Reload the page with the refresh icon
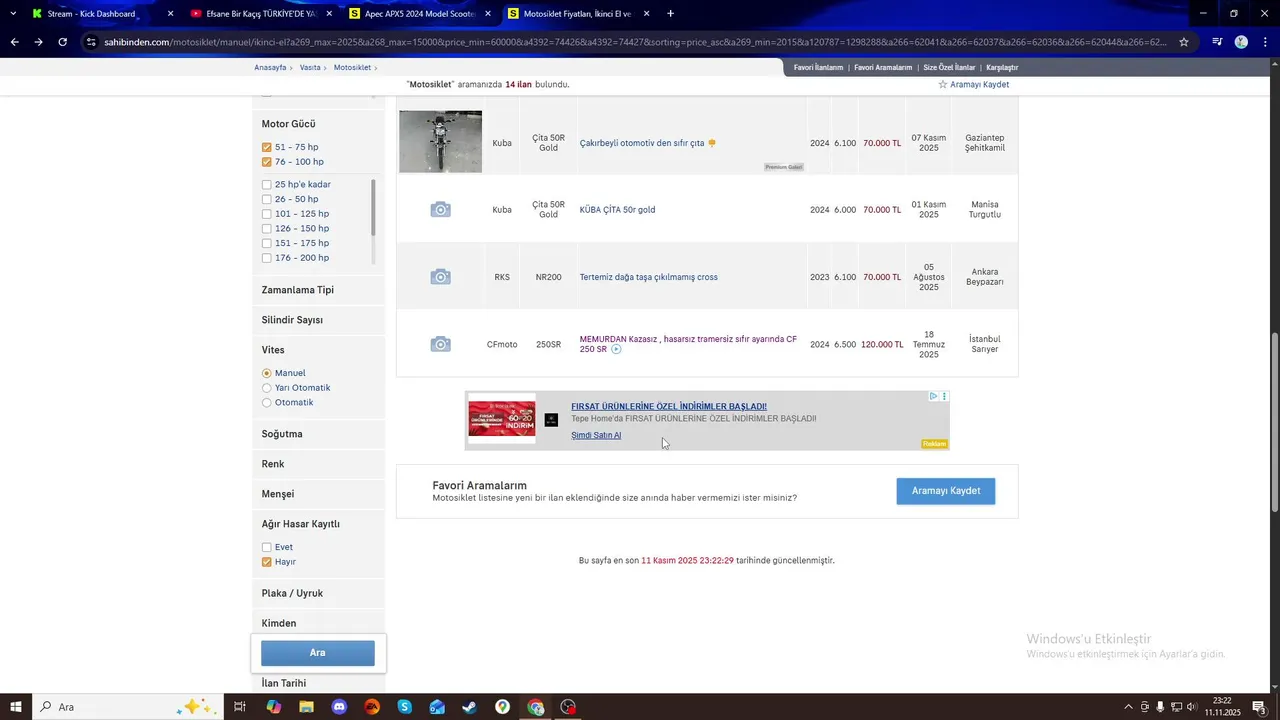This screenshot has width=1280, height=720. click(62, 42)
